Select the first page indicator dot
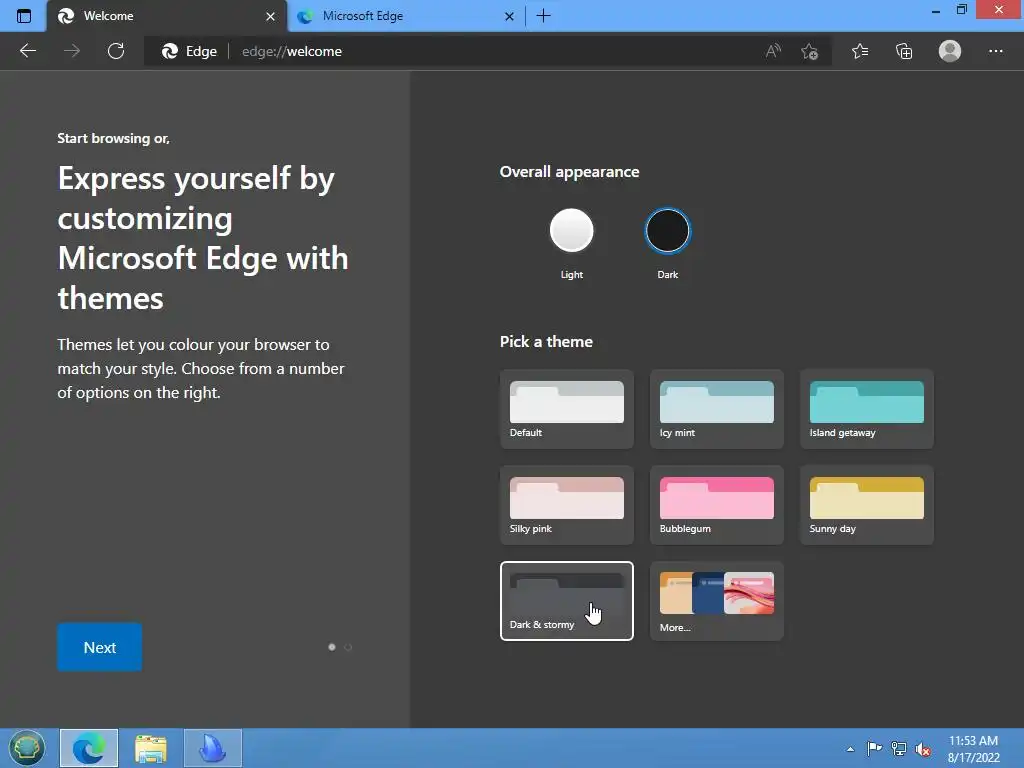Screen dimensions: 1024x768 click(332, 647)
